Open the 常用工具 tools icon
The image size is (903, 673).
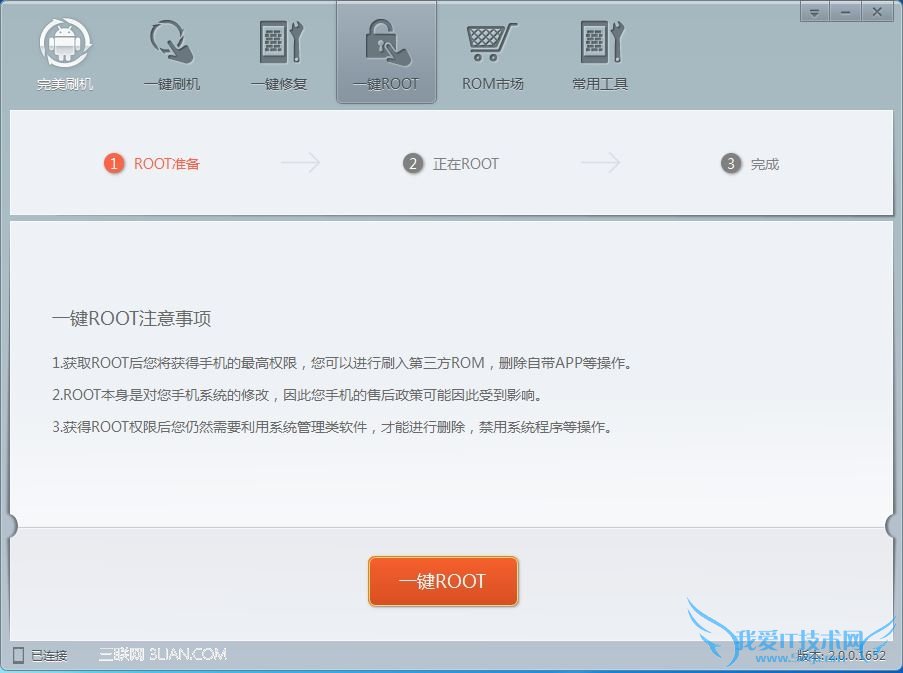point(601,41)
